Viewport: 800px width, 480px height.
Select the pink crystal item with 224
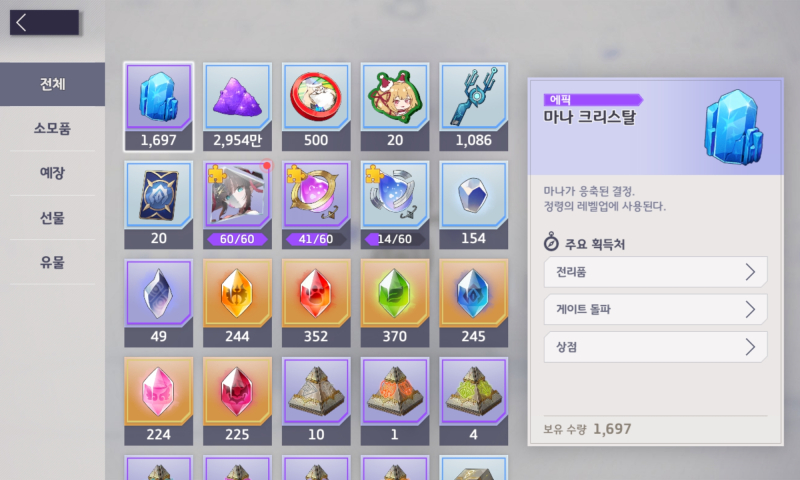tap(159, 401)
